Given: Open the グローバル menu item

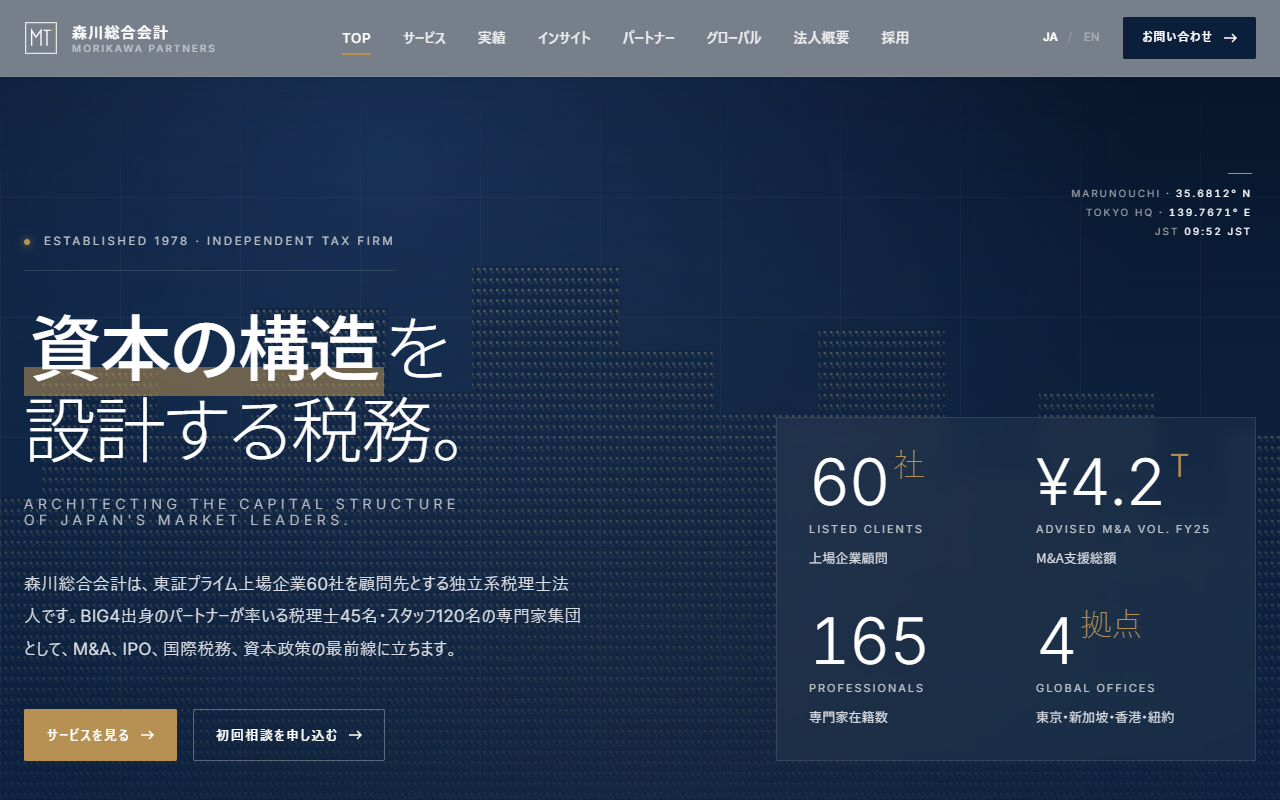Looking at the screenshot, I should (733, 38).
